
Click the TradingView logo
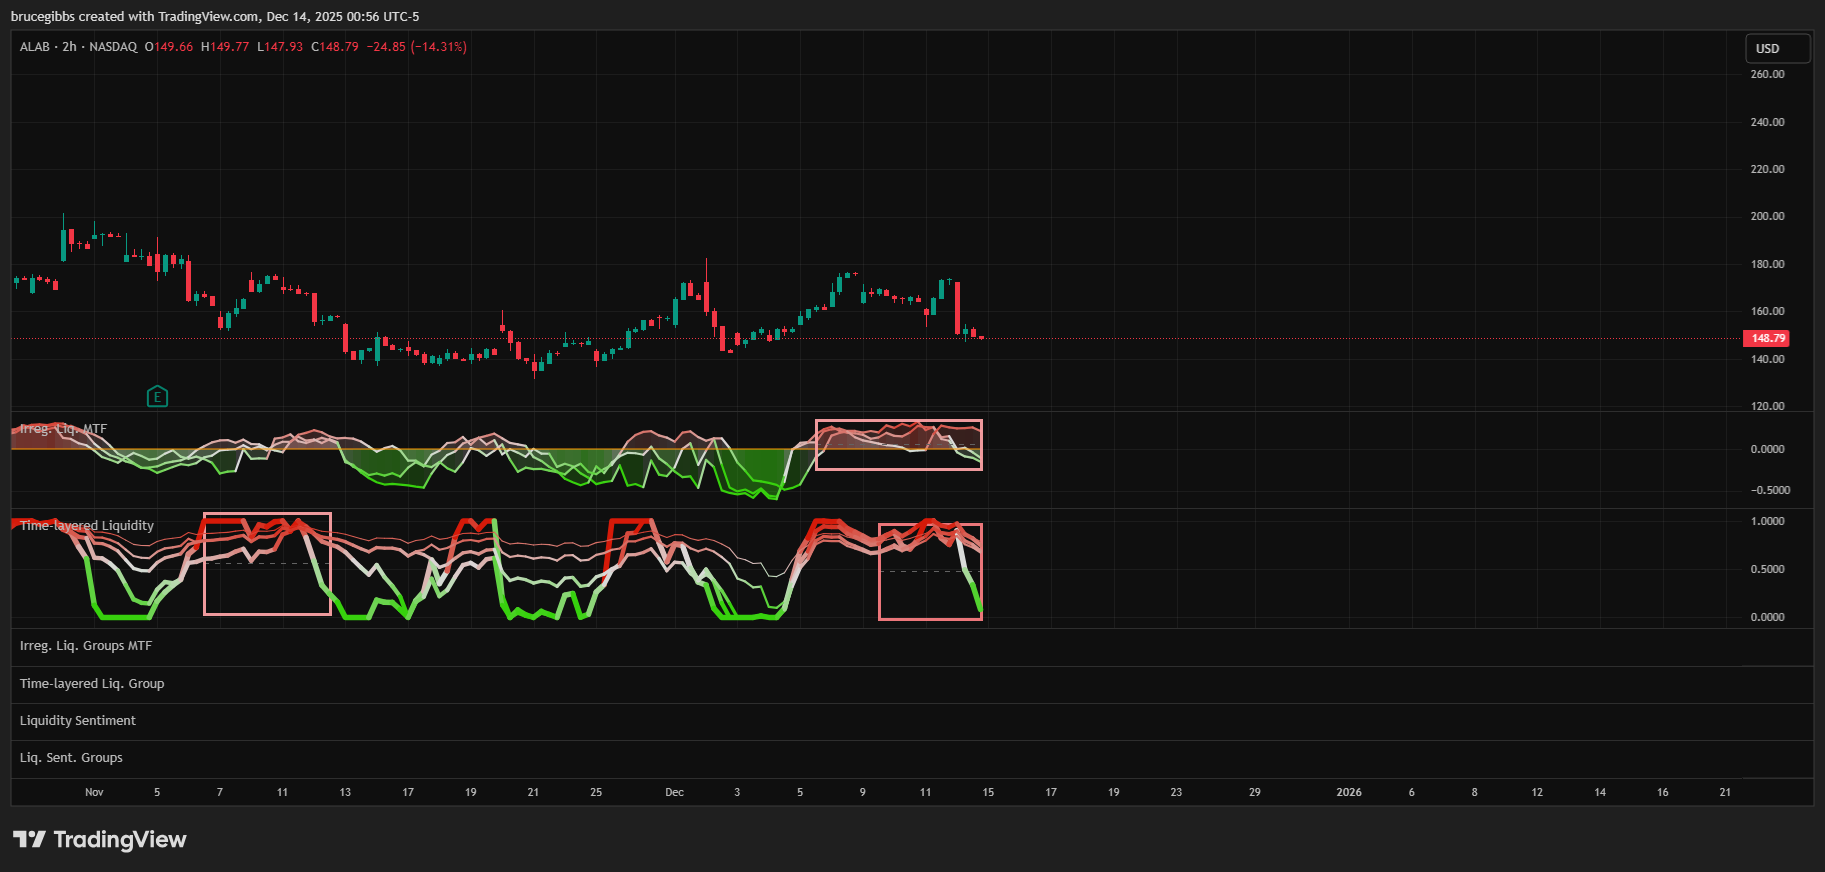[100, 839]
